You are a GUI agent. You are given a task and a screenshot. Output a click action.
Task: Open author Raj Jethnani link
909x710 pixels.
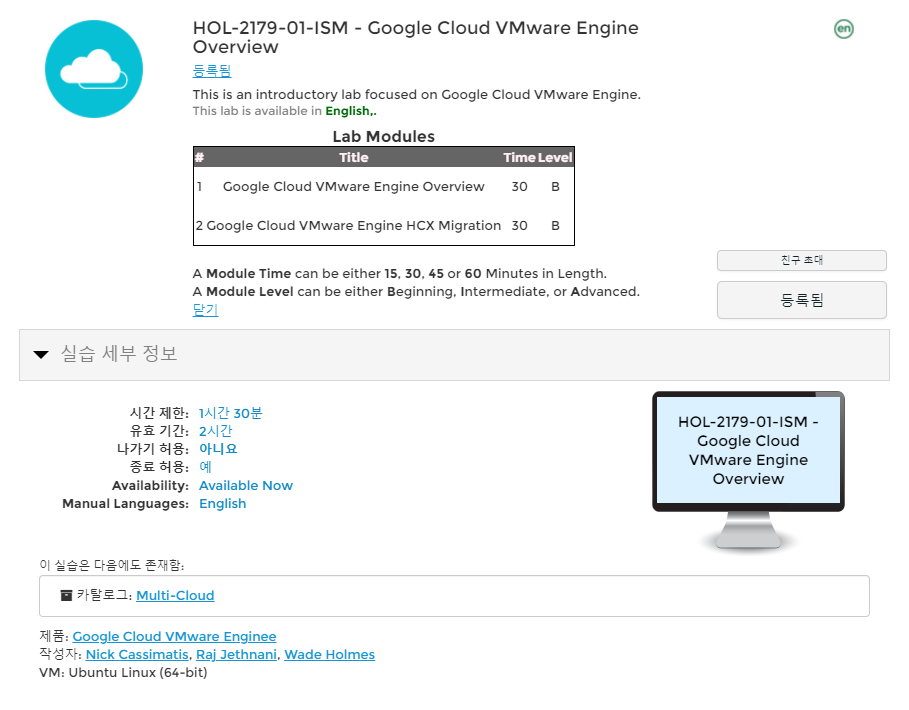coord(236,654)
